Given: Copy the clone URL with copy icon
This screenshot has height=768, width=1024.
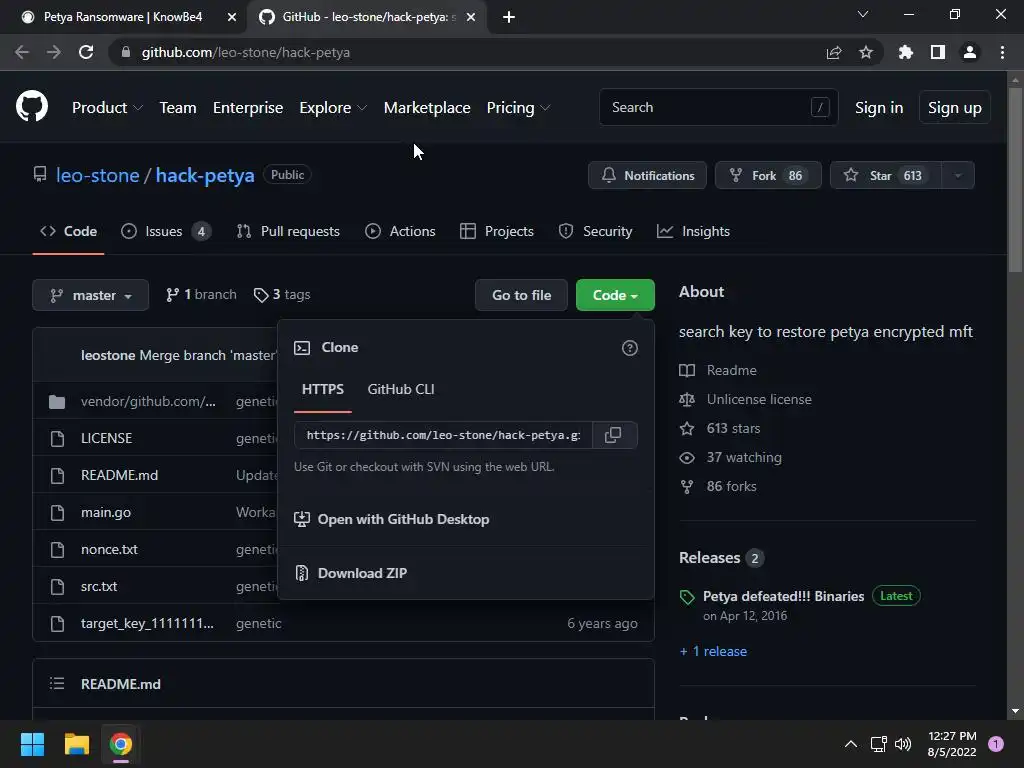Looking at the screenshot, I should 613,435.
